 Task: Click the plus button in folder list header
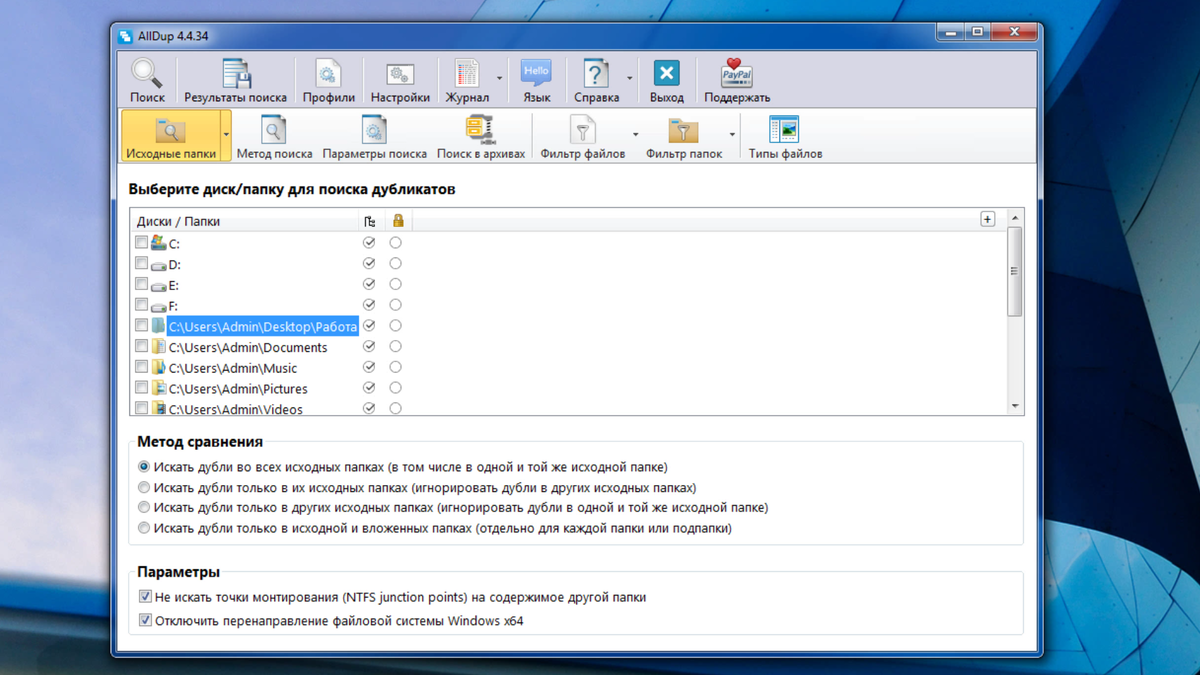[988, 219]
